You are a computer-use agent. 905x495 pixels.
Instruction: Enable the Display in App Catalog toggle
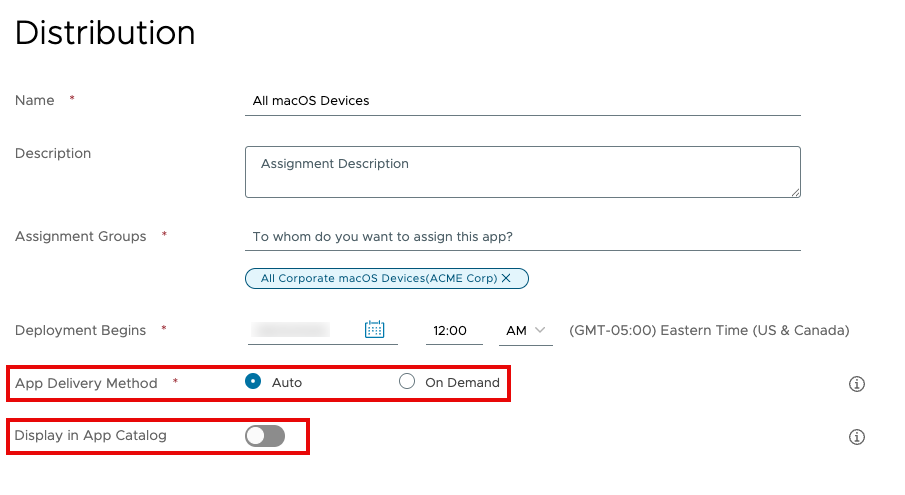265,436
